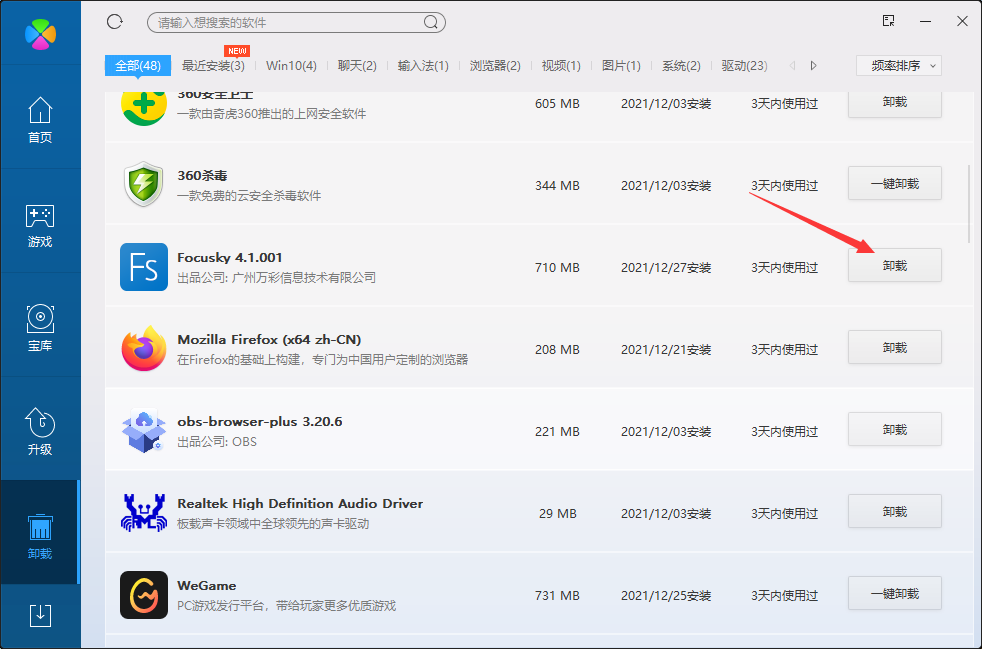Switch to the 视频(1) tab
This screenshot has width=982, height=649.
click(x=561, y=66)
